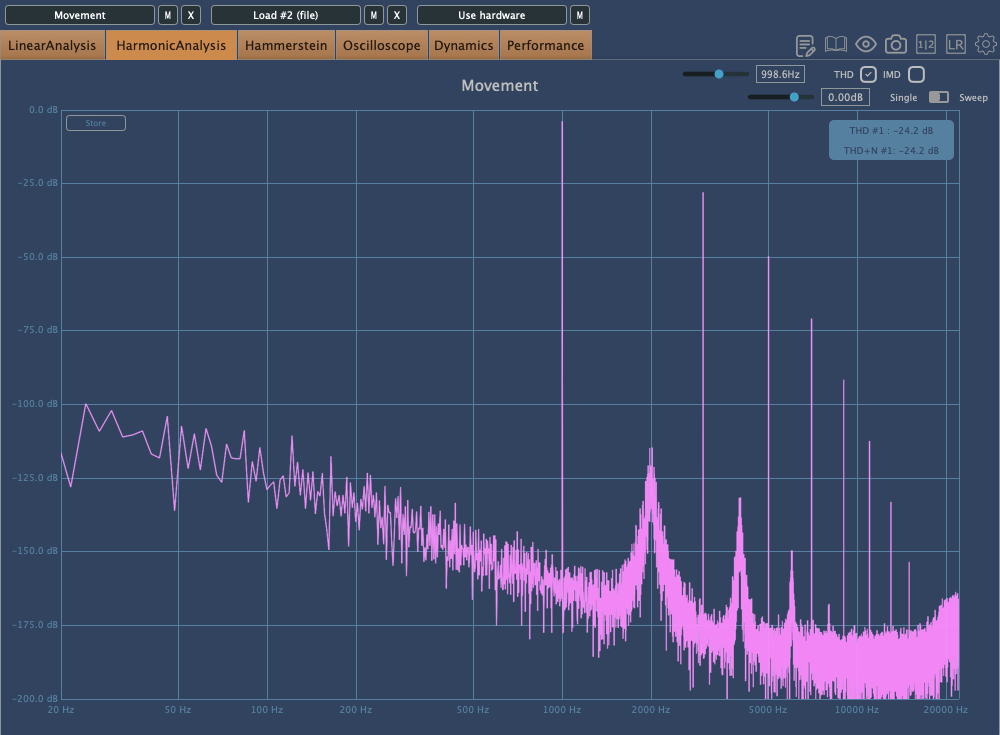Screen dimensions: 1000x735
Task: Click the LR stereo channel icon
Action: click(956, 45)
